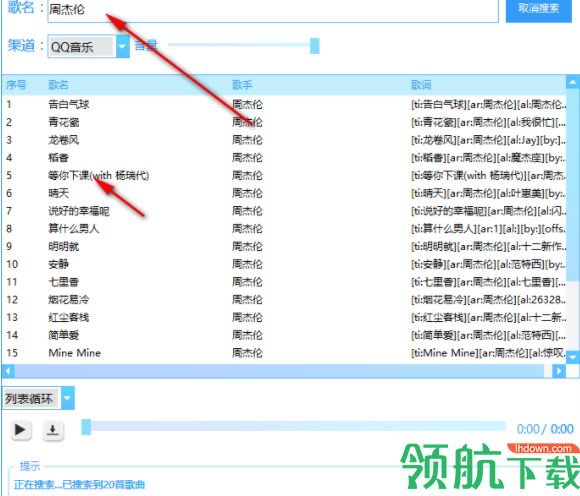Image resolution: width=580 pixels, height=496 pixels.
Task: Select the song 龙卷风
Action: (x=64, y=140)
